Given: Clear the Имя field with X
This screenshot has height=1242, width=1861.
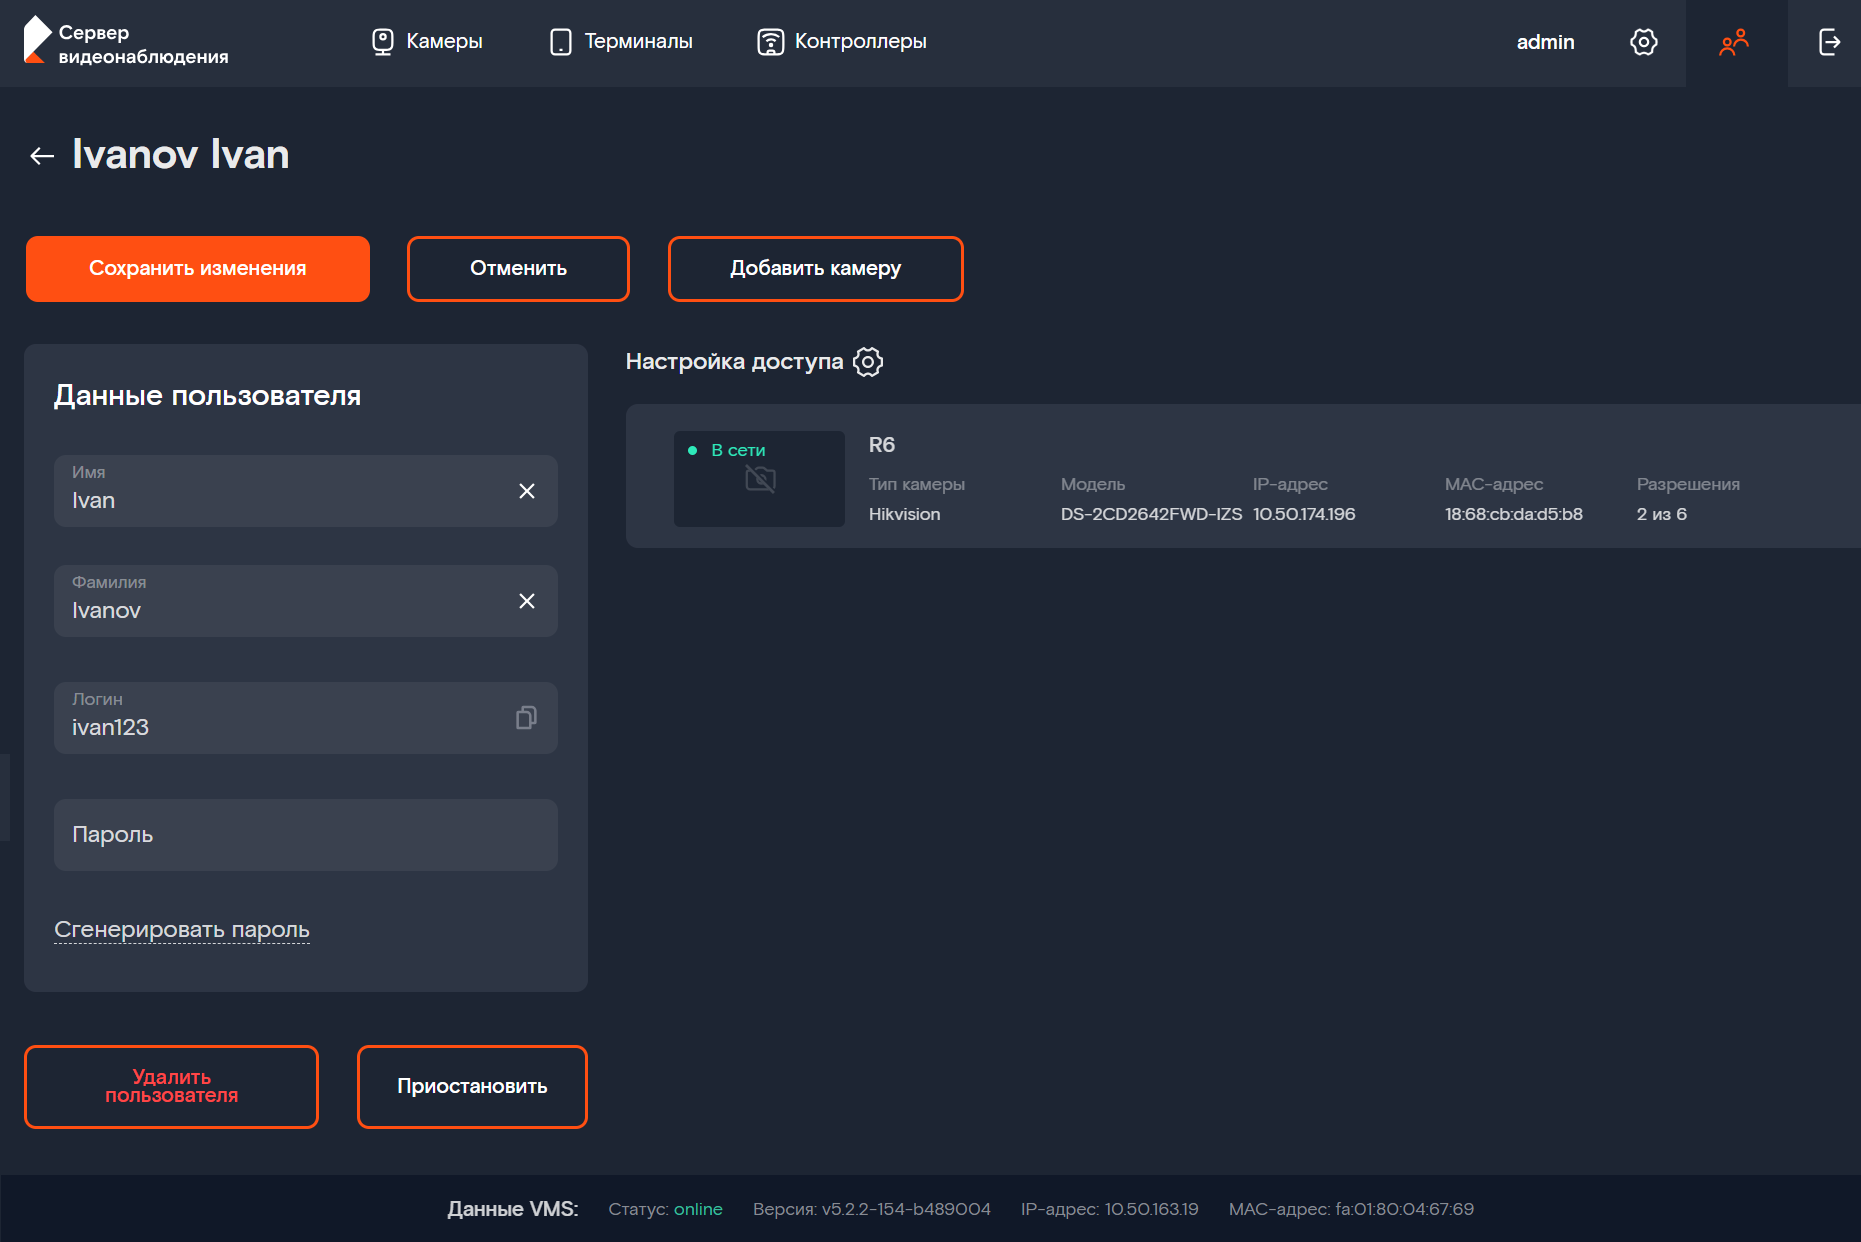Looking at the screenshot, I should tap(527, 491).
